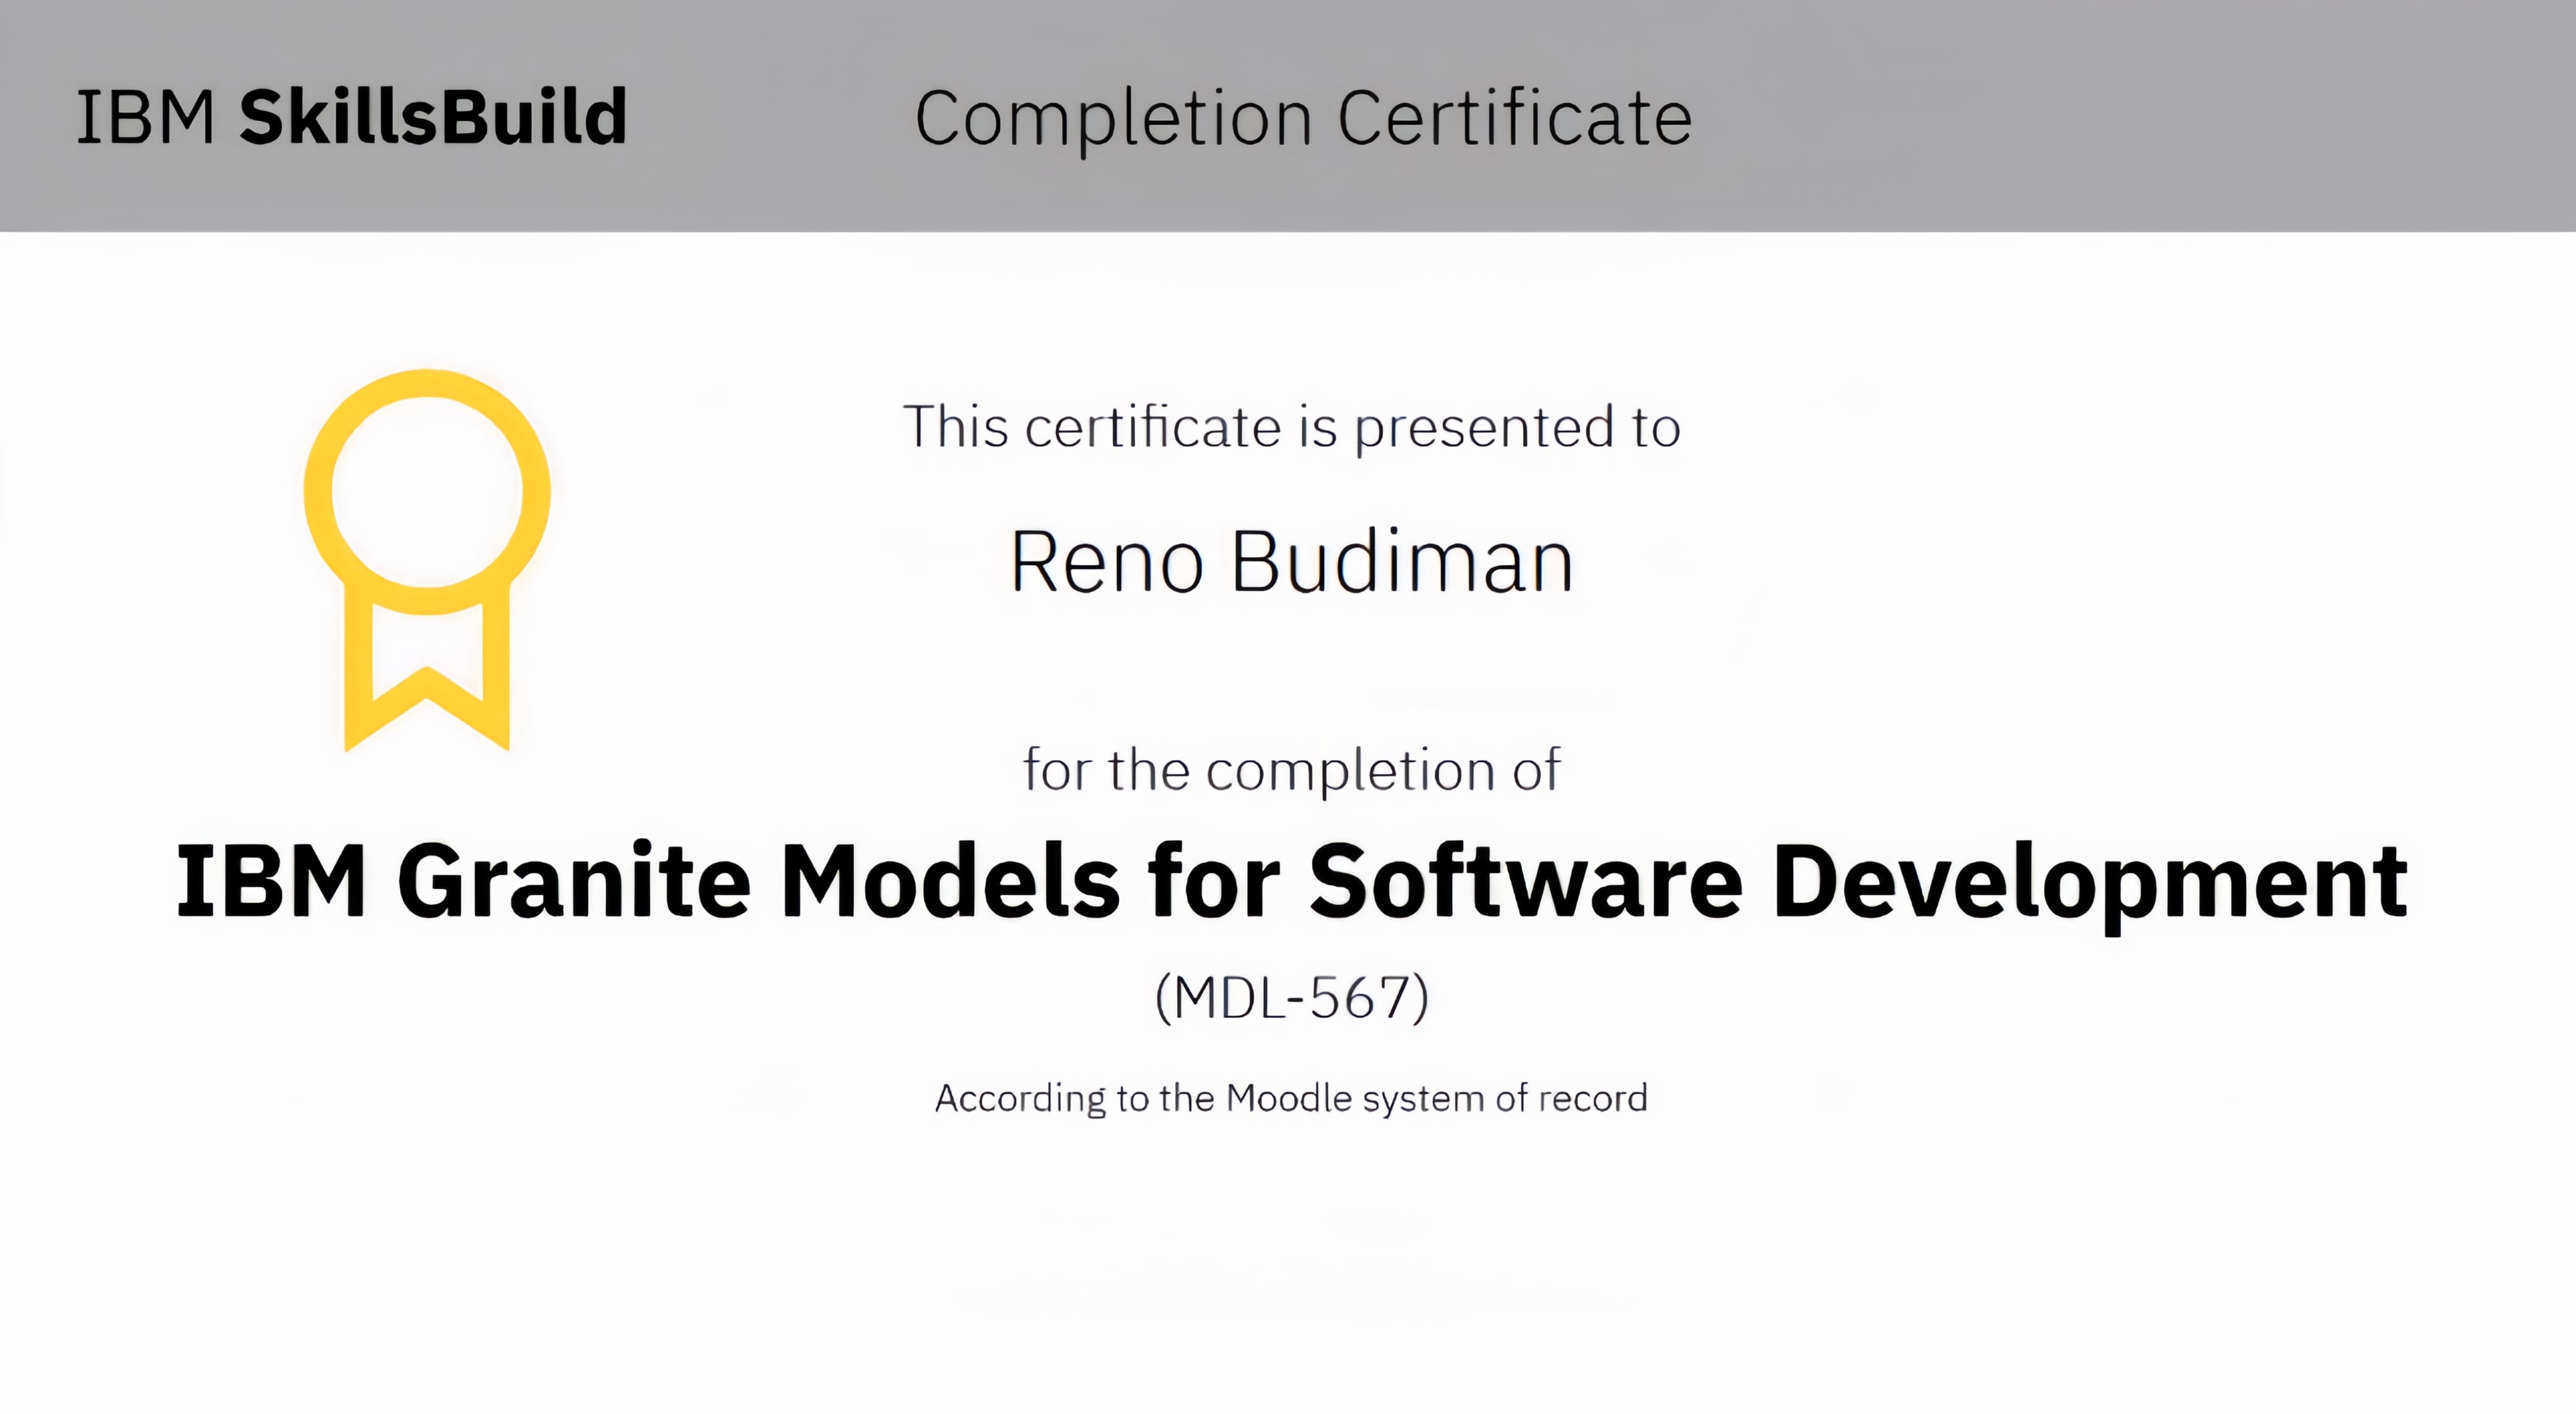This screenshot has width=2576, height=1414.
Task: Click the "IBM" at start of course title
Action: click(x=271, y=881)
